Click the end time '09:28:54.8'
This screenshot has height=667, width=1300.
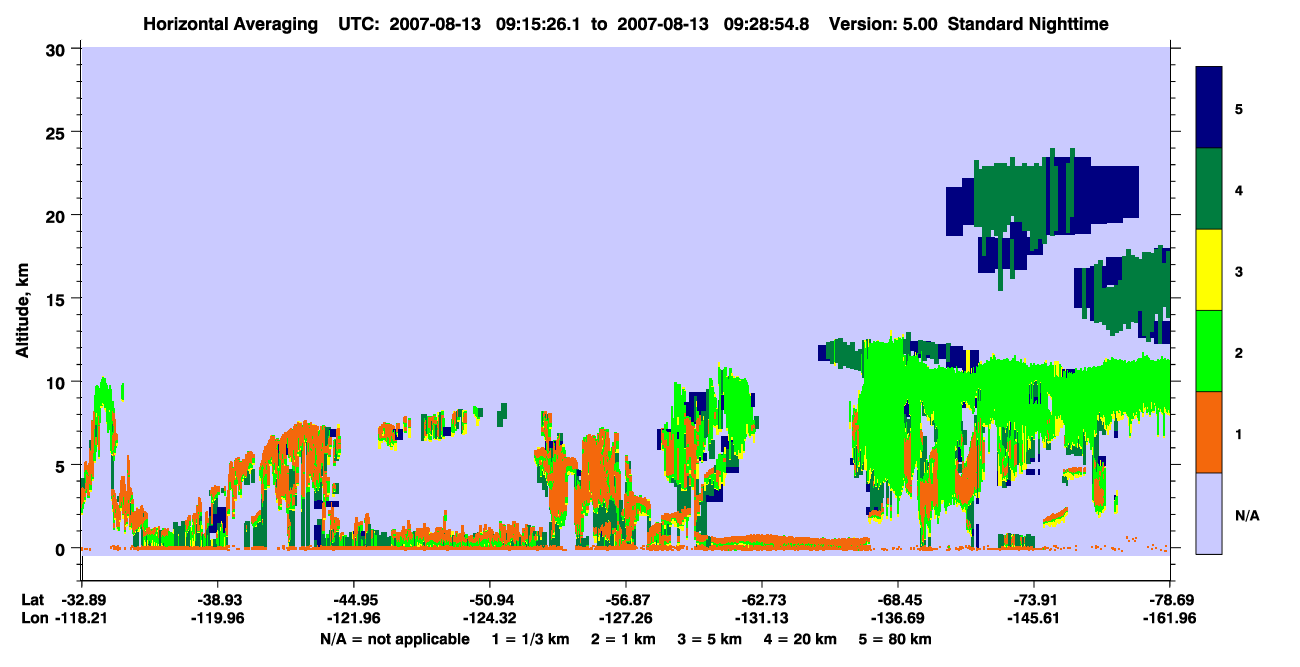tap(768, 23)
